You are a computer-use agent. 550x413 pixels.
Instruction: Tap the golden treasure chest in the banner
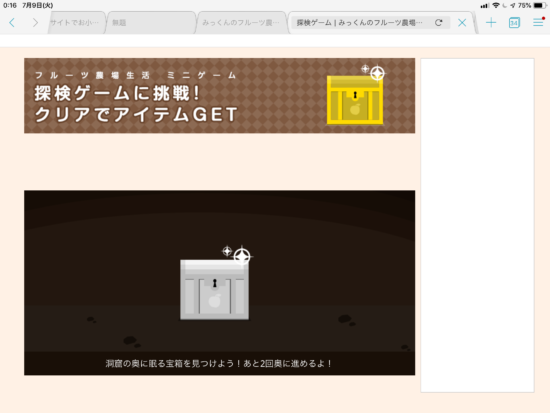tap(355, 100)
